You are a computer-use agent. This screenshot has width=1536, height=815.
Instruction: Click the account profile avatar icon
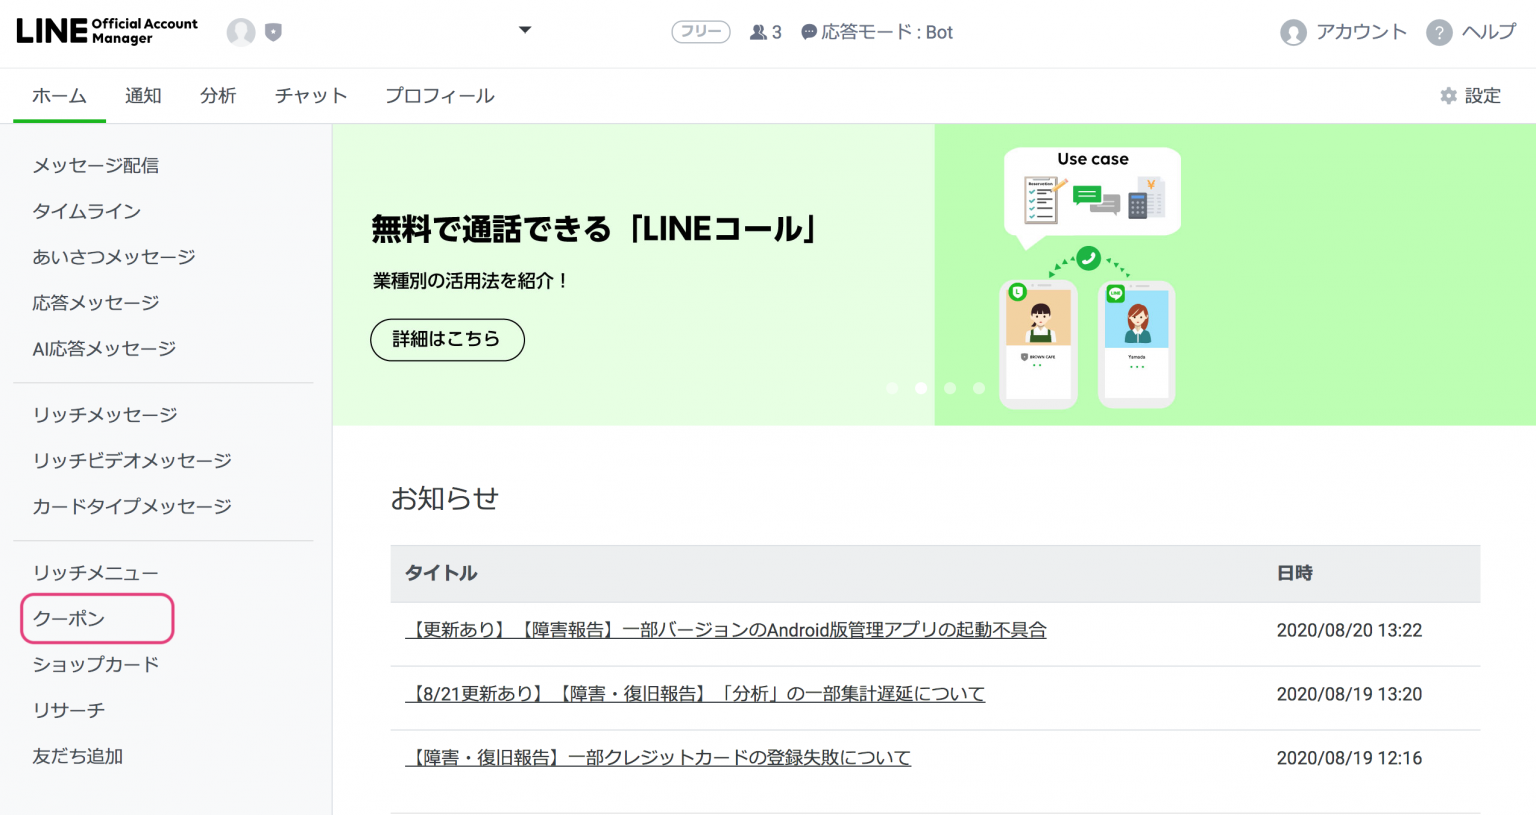click(241, 32)
